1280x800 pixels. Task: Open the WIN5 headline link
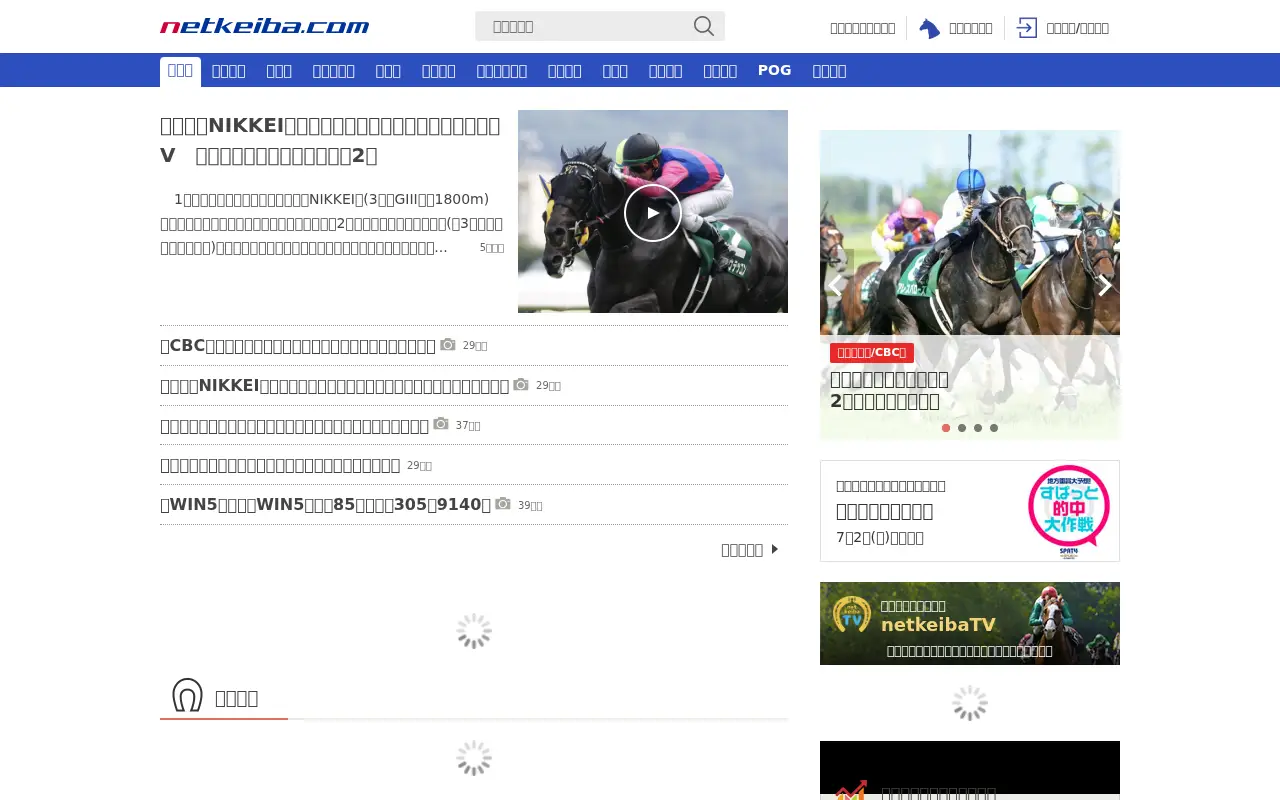[326, 505]
